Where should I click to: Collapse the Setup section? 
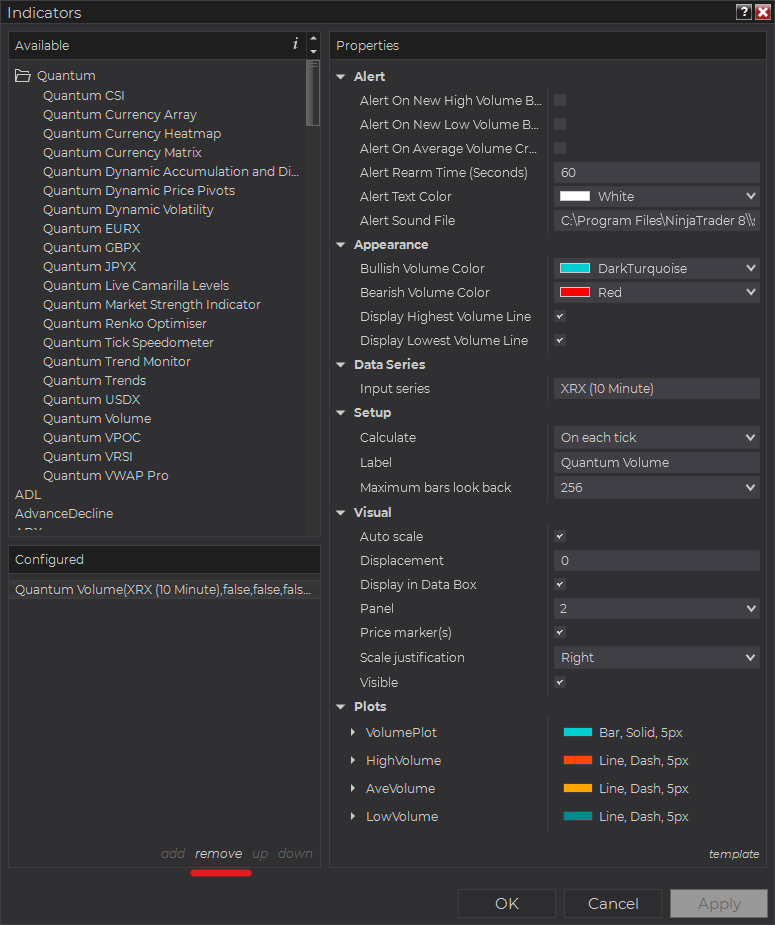341,413
